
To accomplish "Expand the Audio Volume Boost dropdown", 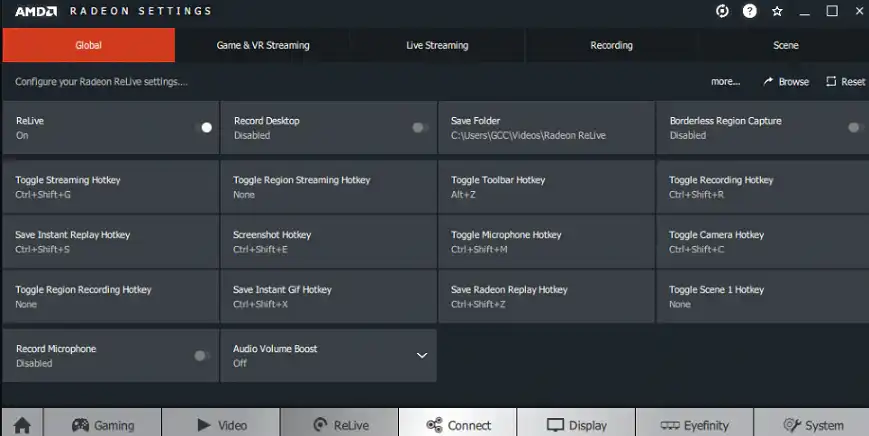I will pos(422,356).
